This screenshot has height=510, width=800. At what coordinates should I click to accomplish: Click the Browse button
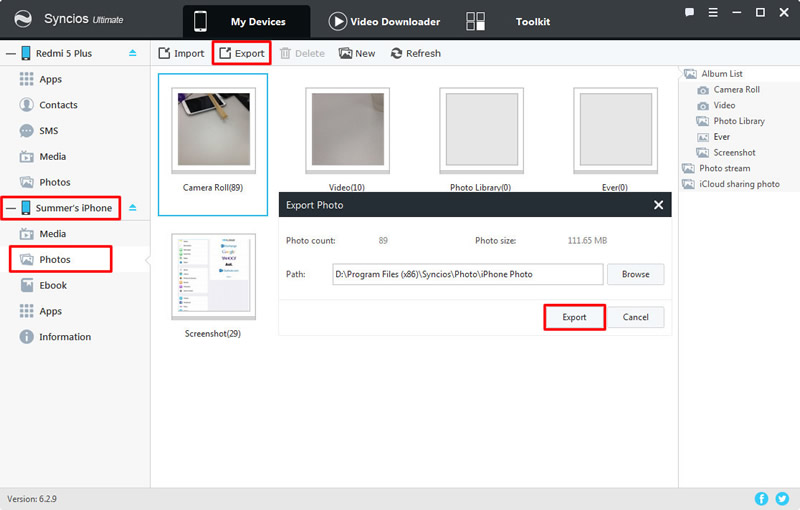[x=635, y=274]
